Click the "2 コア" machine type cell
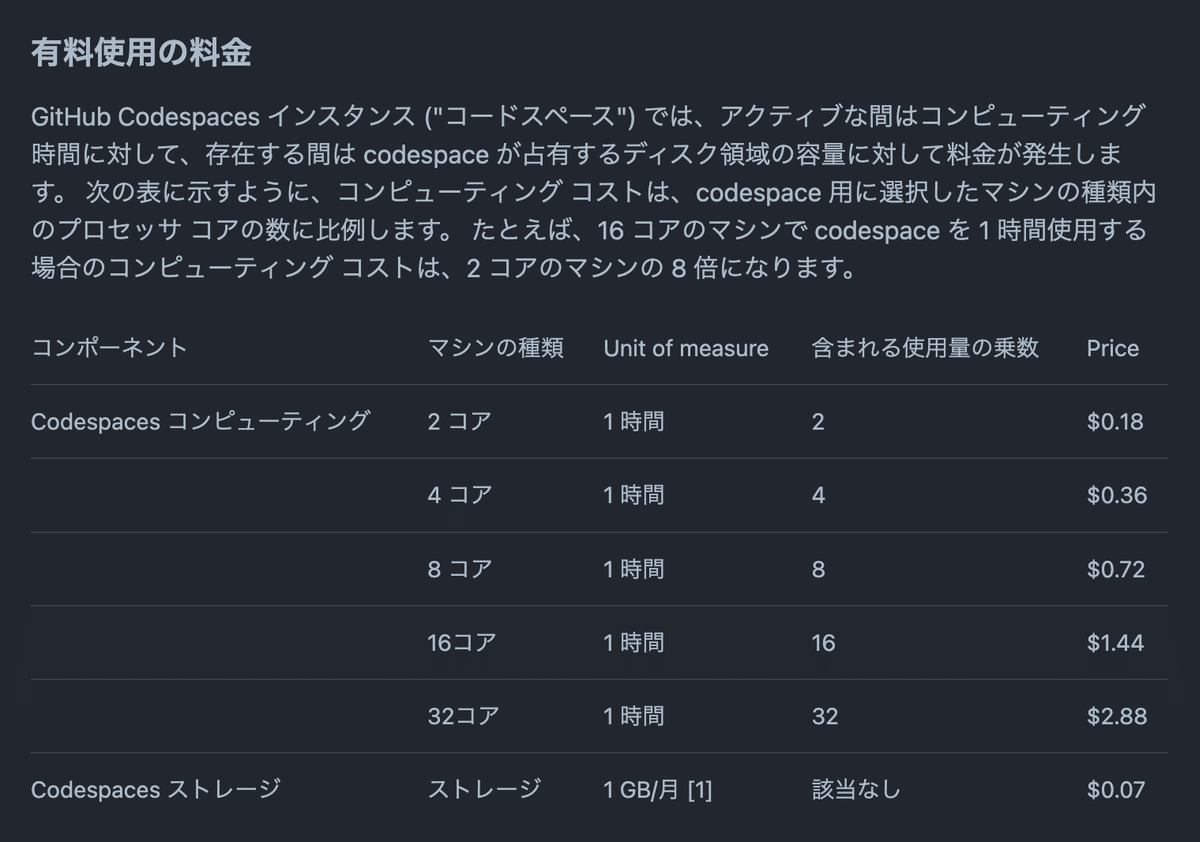1200x842 pixels. click(x=459, y=421)
